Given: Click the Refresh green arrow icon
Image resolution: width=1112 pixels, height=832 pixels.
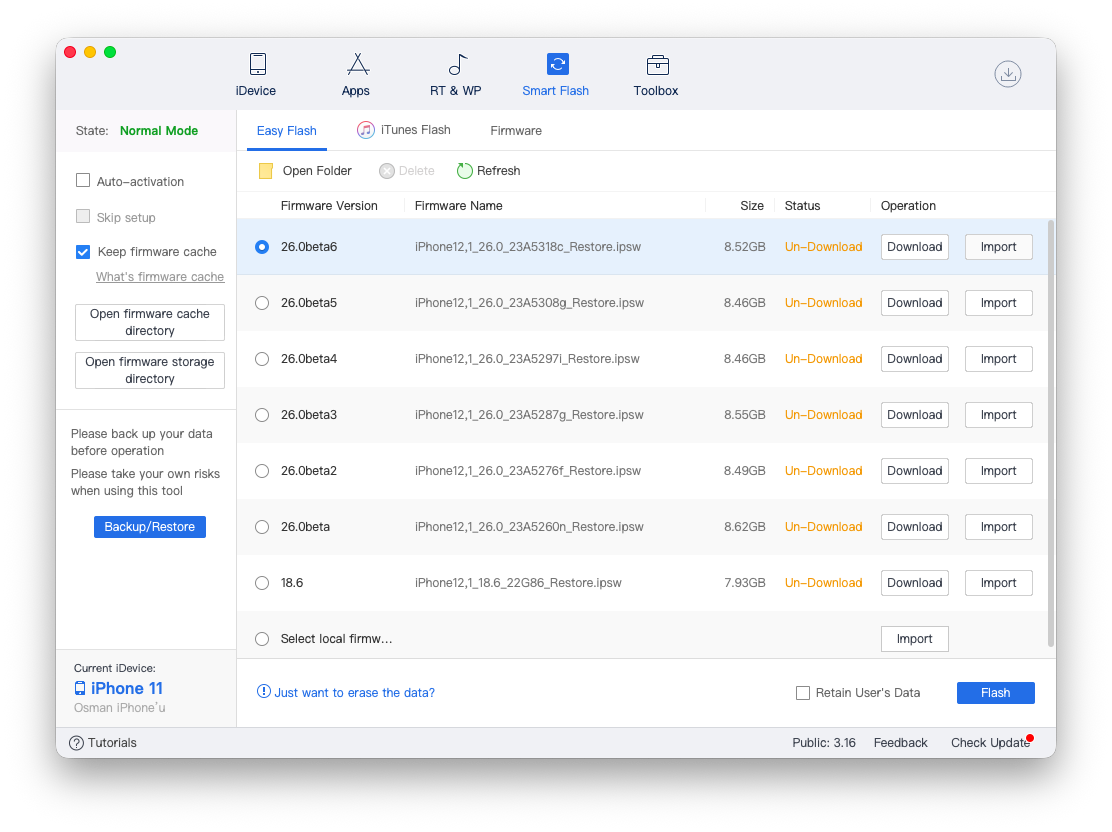Looking at the screenshot, I should 465,171.
